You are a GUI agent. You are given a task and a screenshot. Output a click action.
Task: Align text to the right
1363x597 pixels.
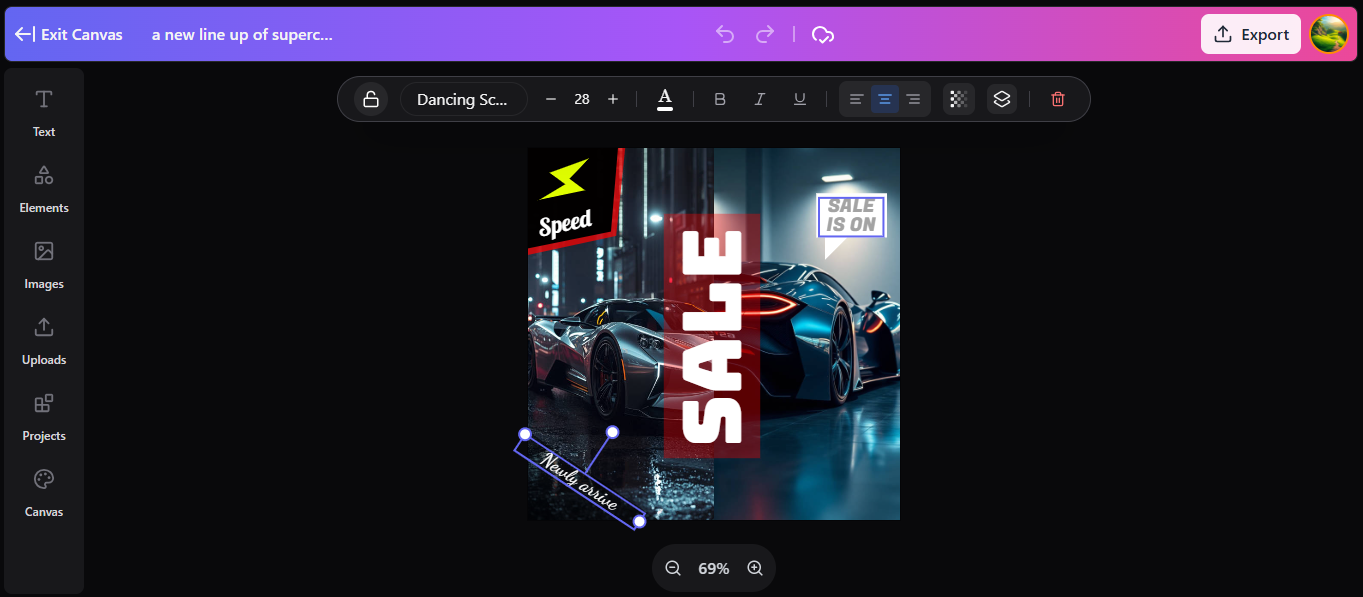tap(913, 99)
